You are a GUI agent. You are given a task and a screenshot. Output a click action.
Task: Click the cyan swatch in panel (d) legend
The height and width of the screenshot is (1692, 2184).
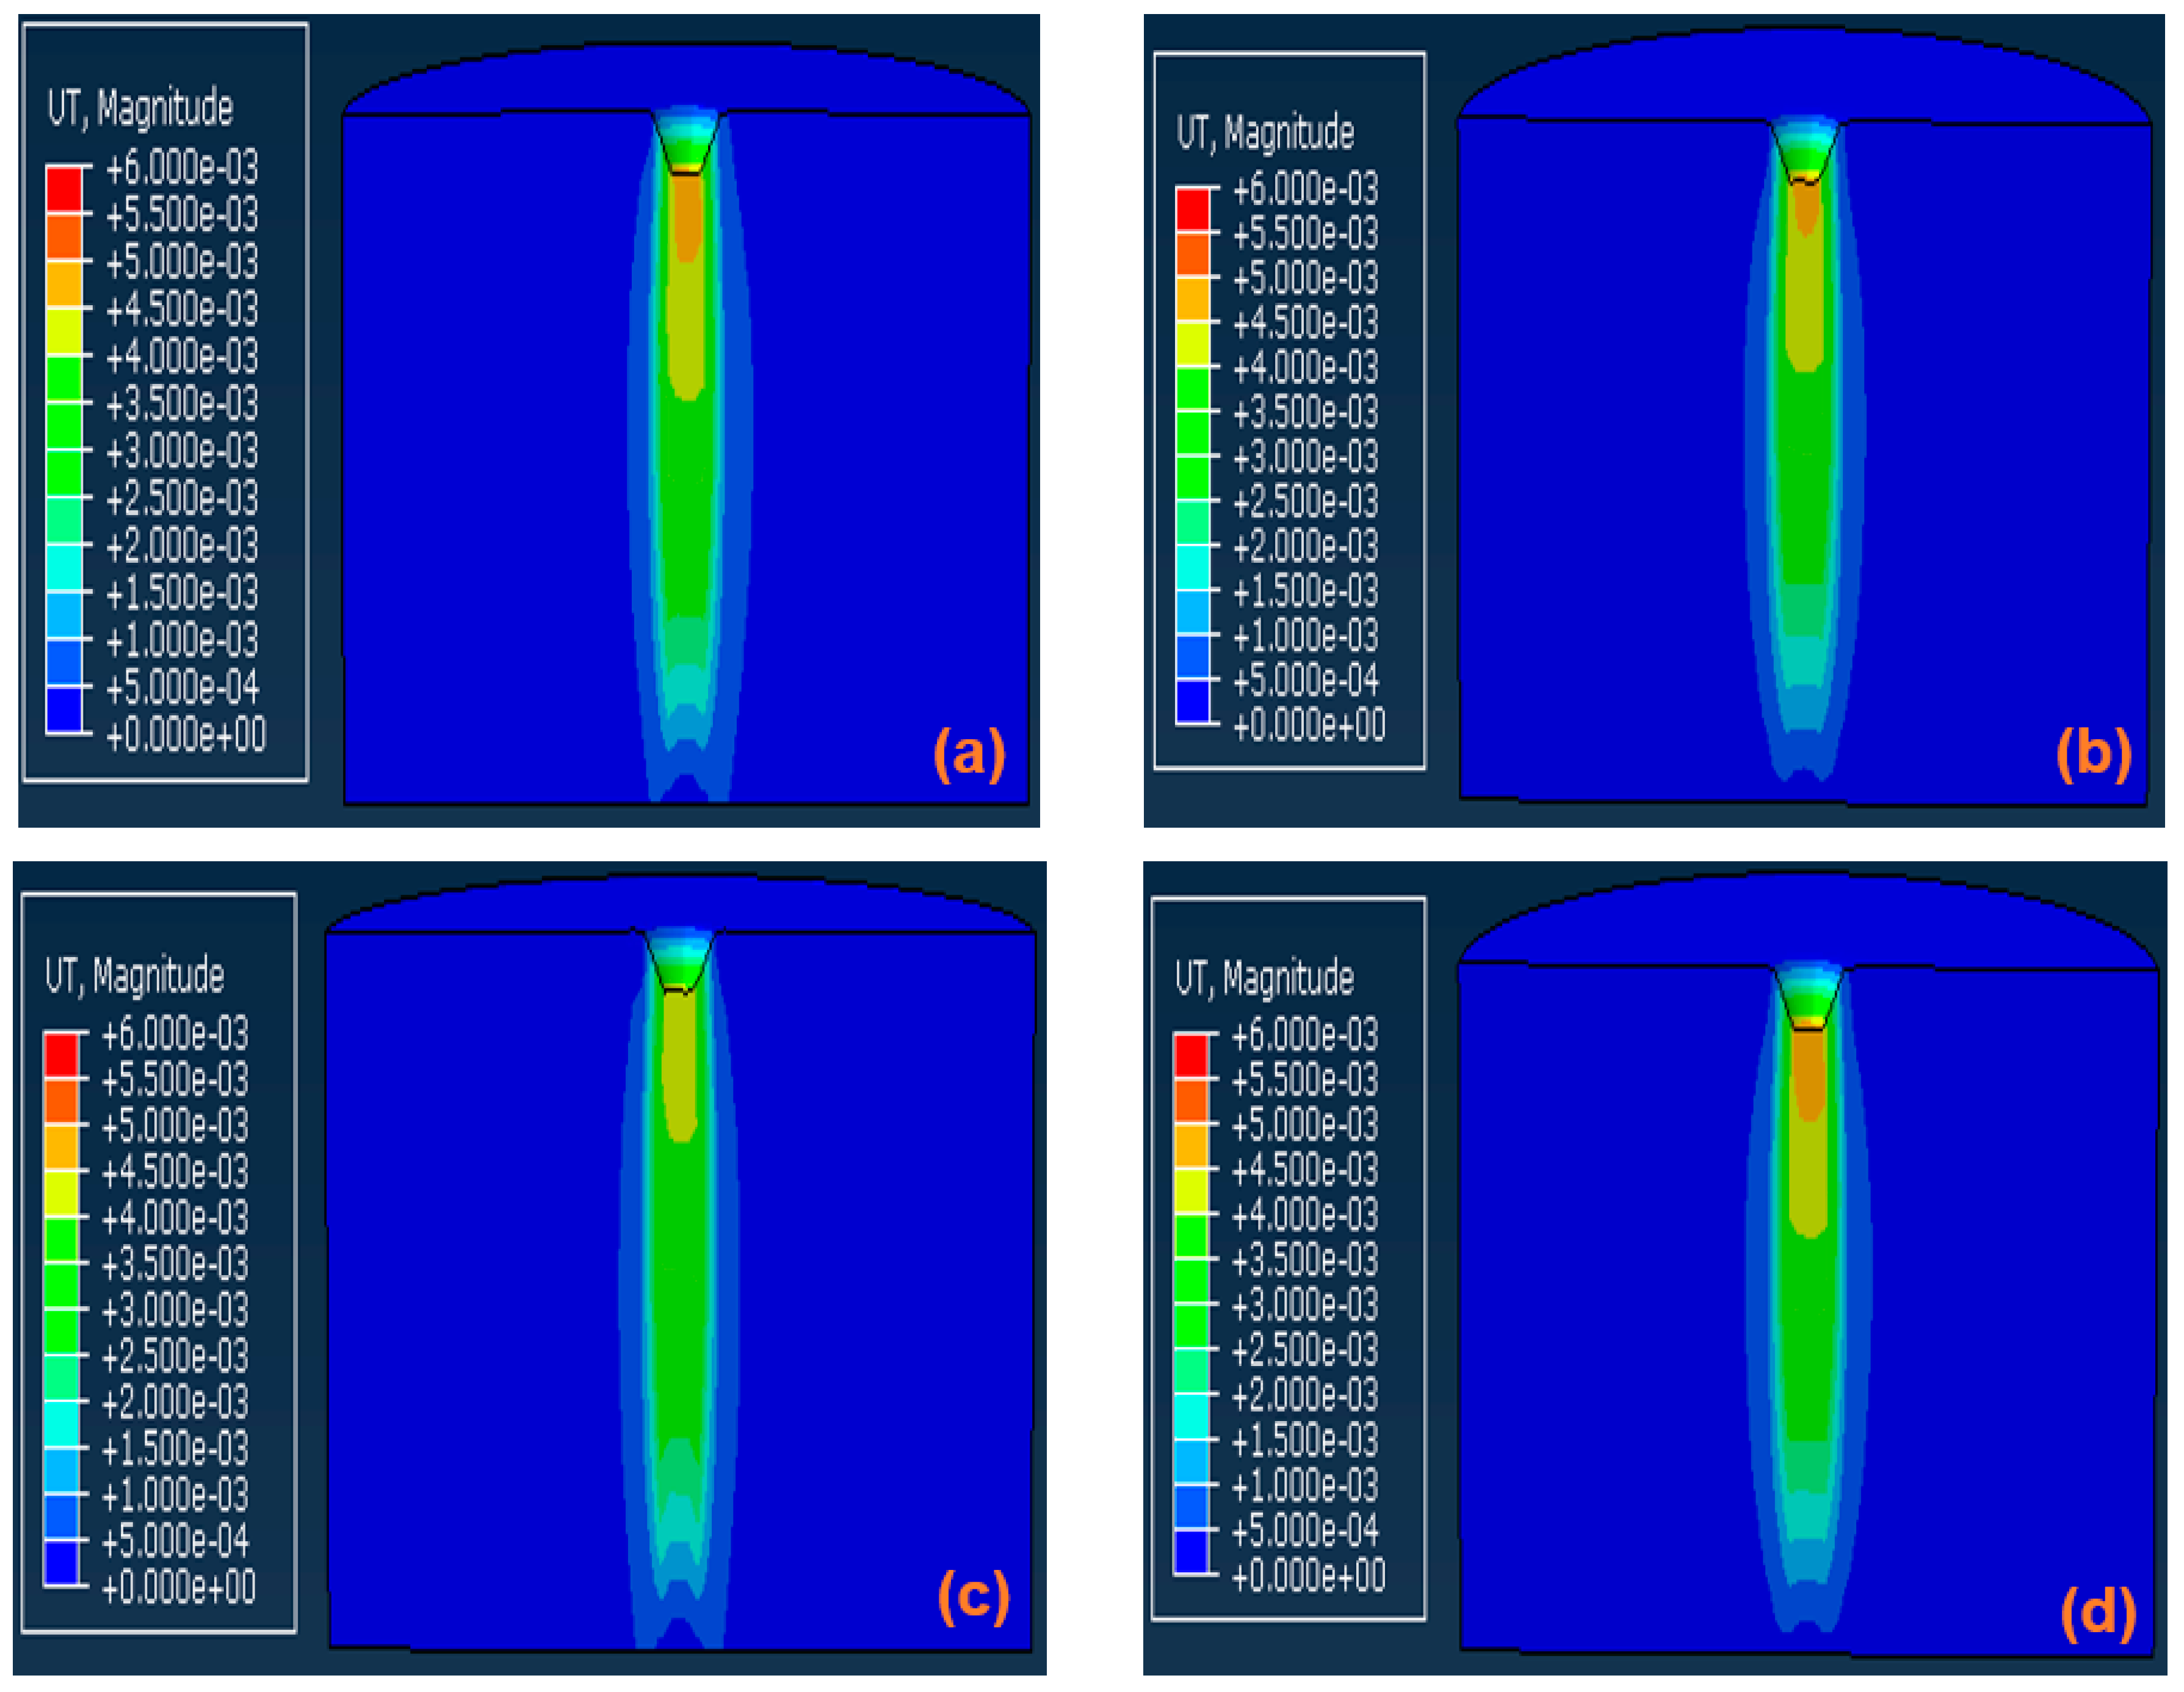pyautogui.click(x=1190, y=1417)
